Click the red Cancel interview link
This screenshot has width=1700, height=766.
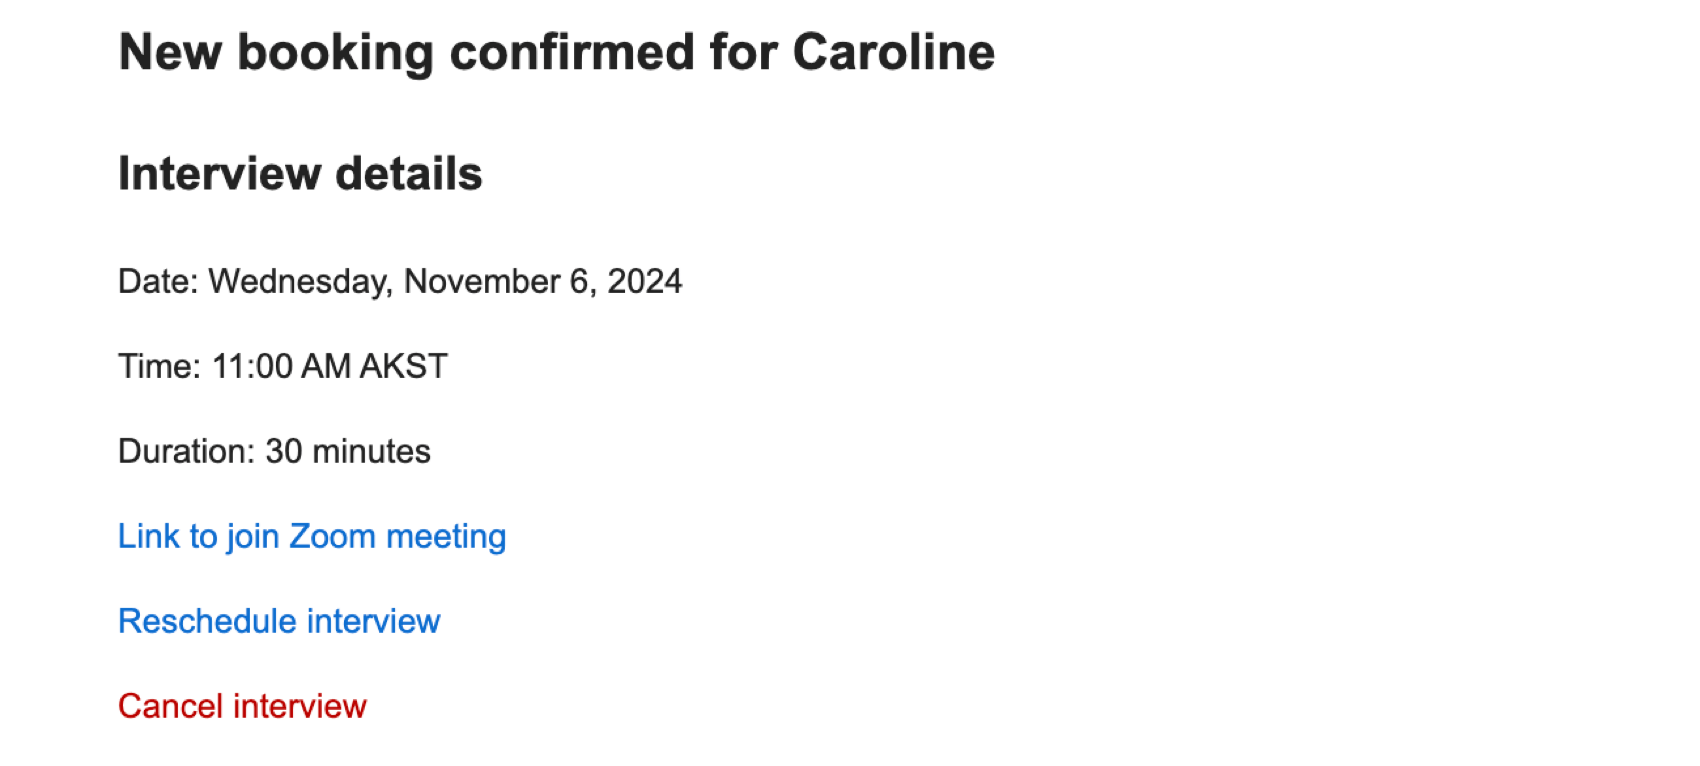(242, 707)
